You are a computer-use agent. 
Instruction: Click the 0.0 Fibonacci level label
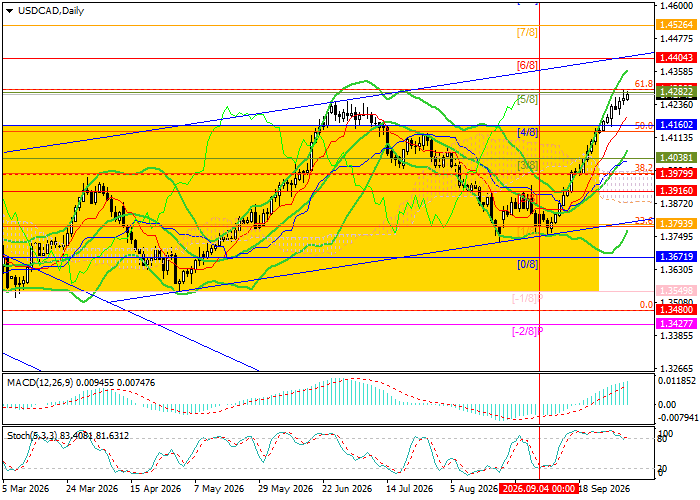click(646, 304)
